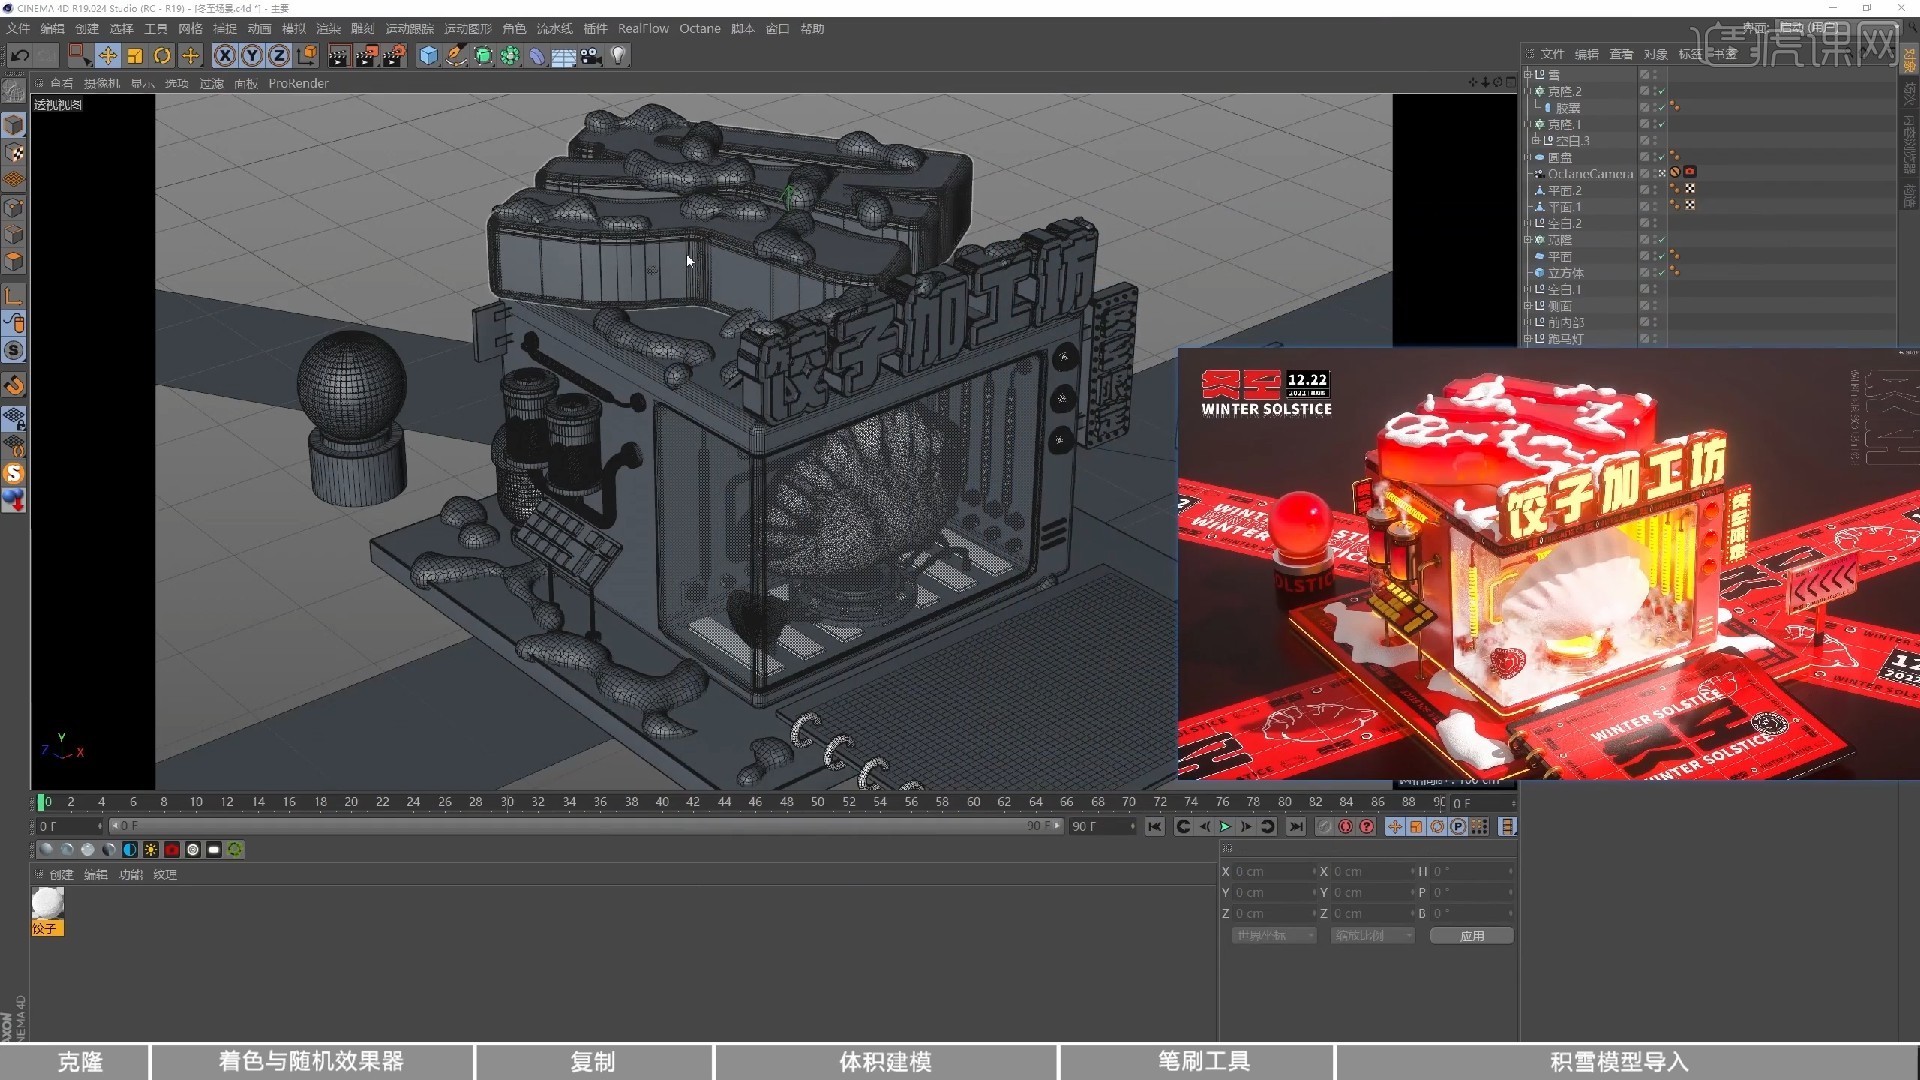1920x1080 pixels.
Task: Click checker texture tag on 平面.1
Action: tap(1690, 206)
